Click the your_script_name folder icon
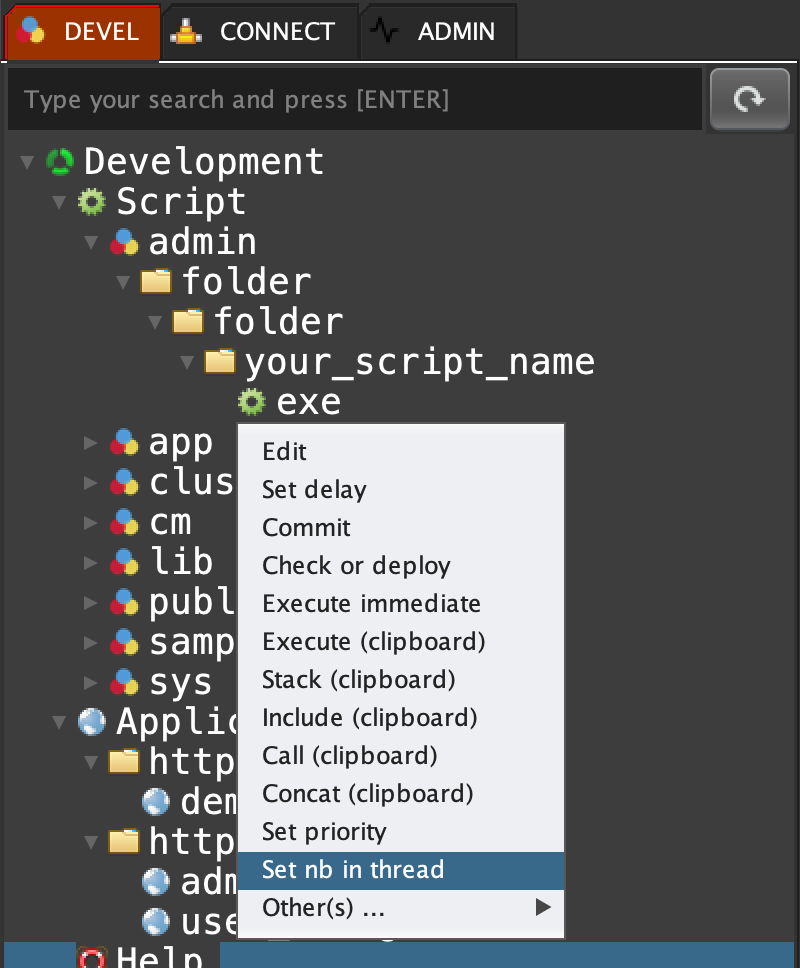Screen dimensions: 800x968 pyautogui.click(x=220, y=361)
